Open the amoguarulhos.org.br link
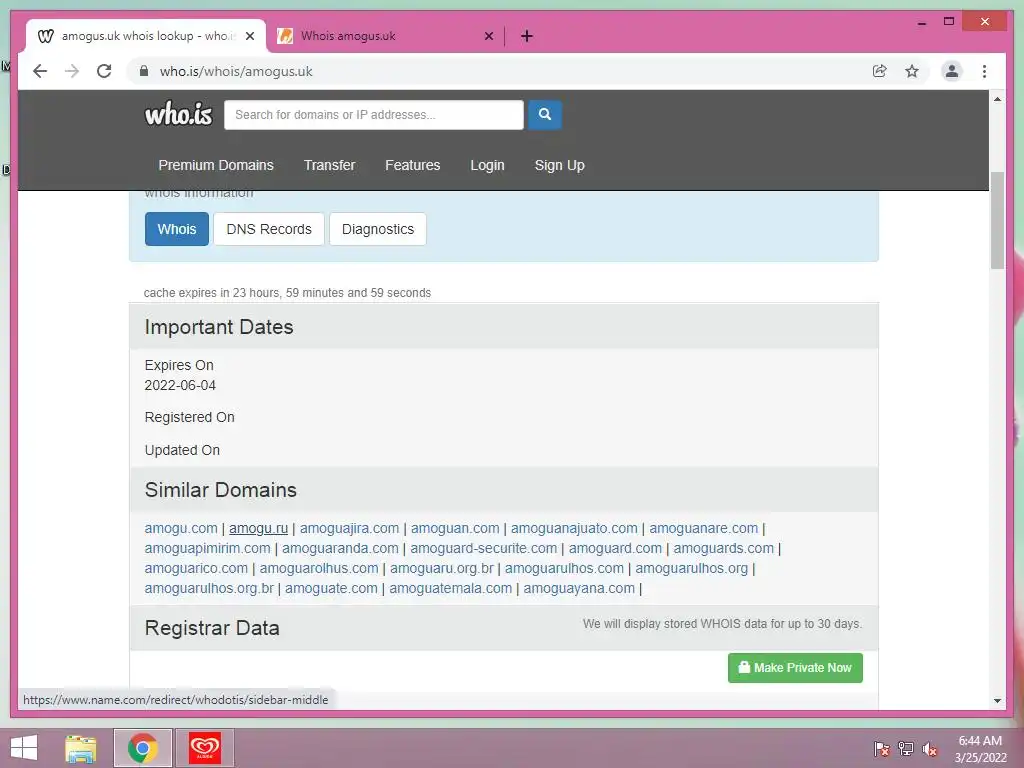The height and width of the screenshot is (768, 1024). coord(209,588)
